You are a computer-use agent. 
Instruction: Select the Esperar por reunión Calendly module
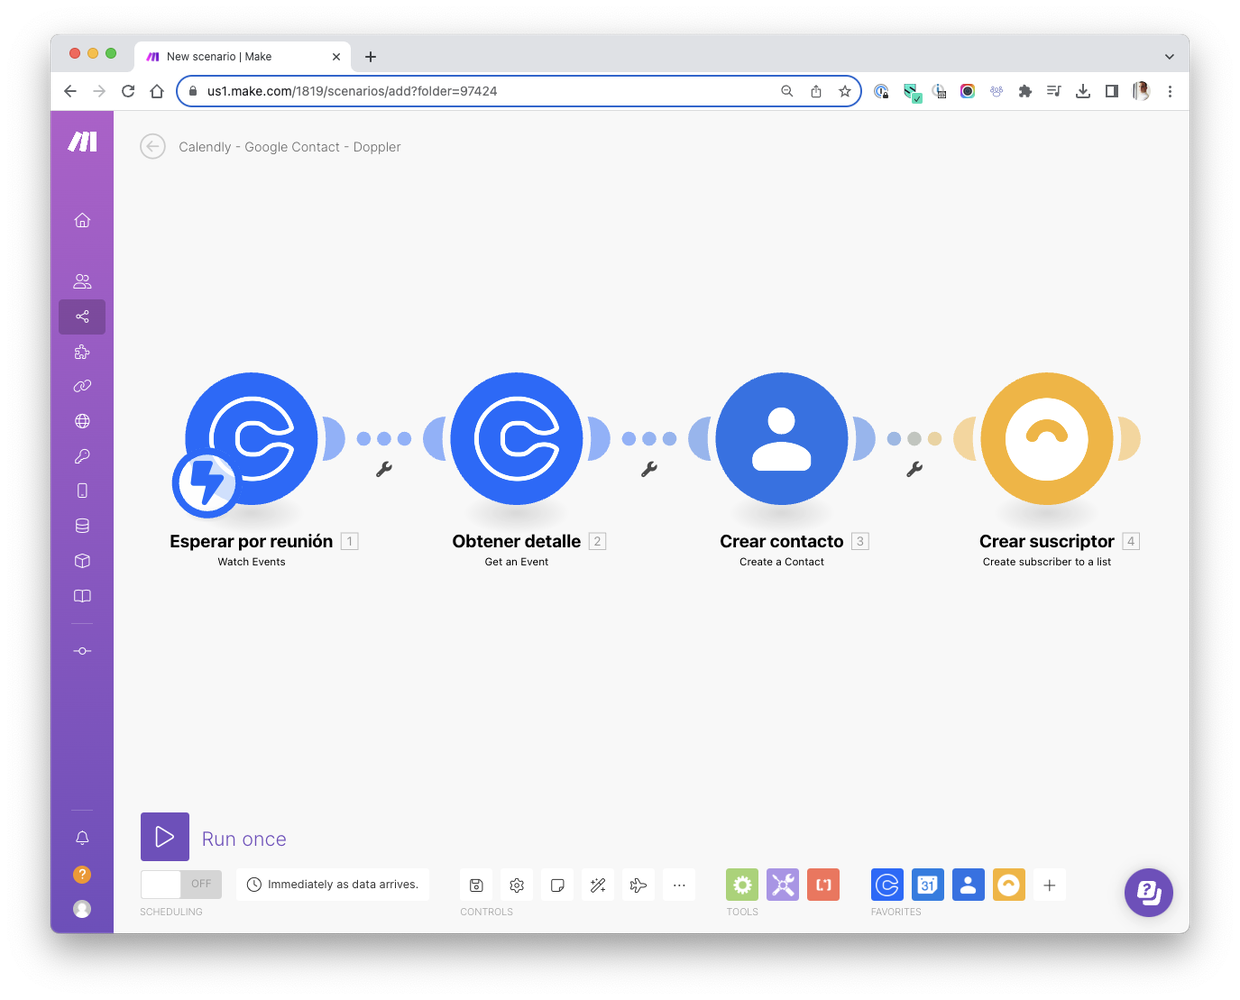point(251,439)
